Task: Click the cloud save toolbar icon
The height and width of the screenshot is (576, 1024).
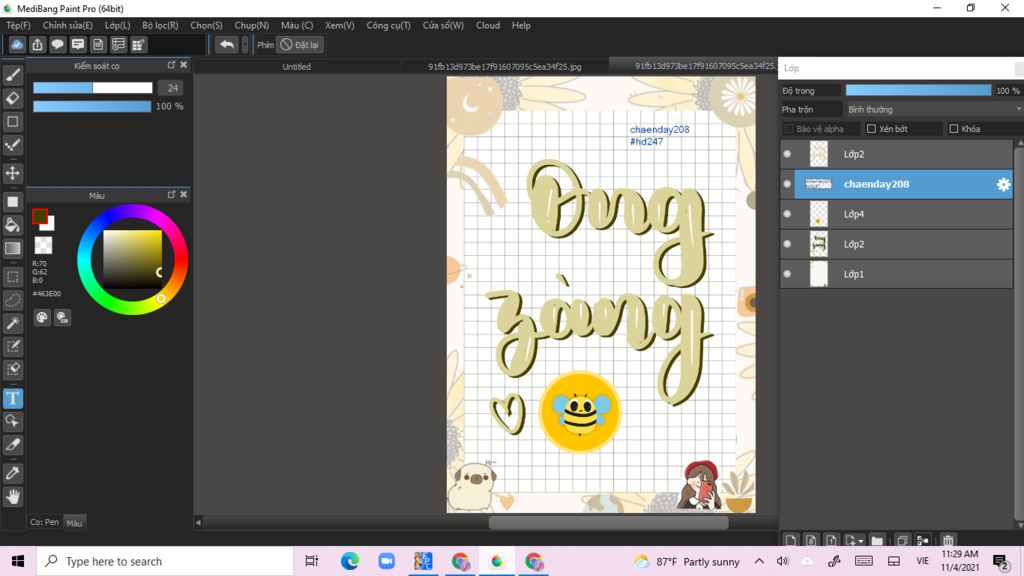Action: point(17,44)
